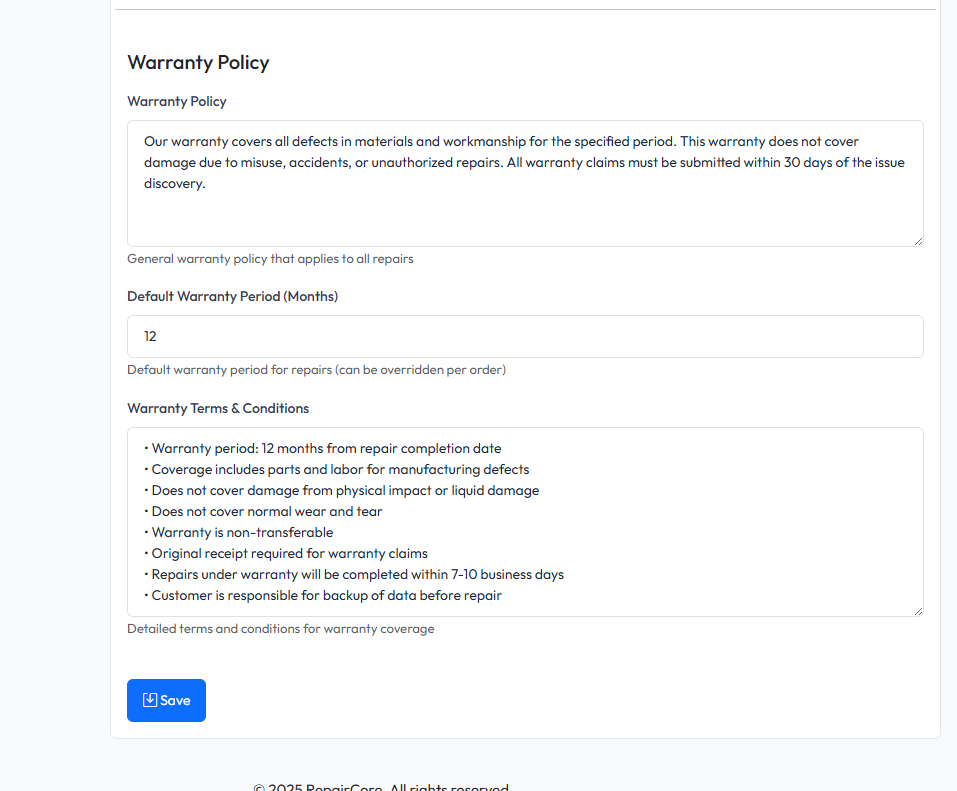Click the Warranty Policy section heading

(198, 62)
